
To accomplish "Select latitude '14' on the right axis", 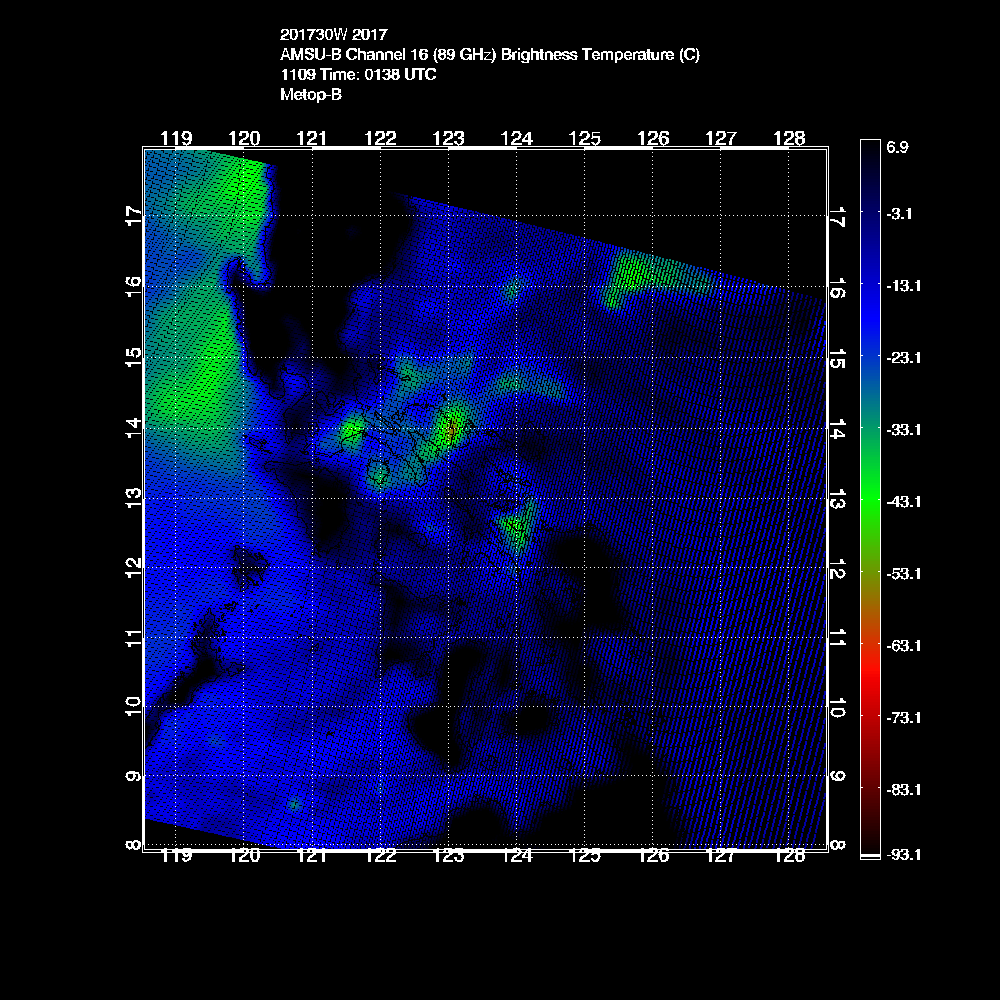I will [x=838, y=429].
